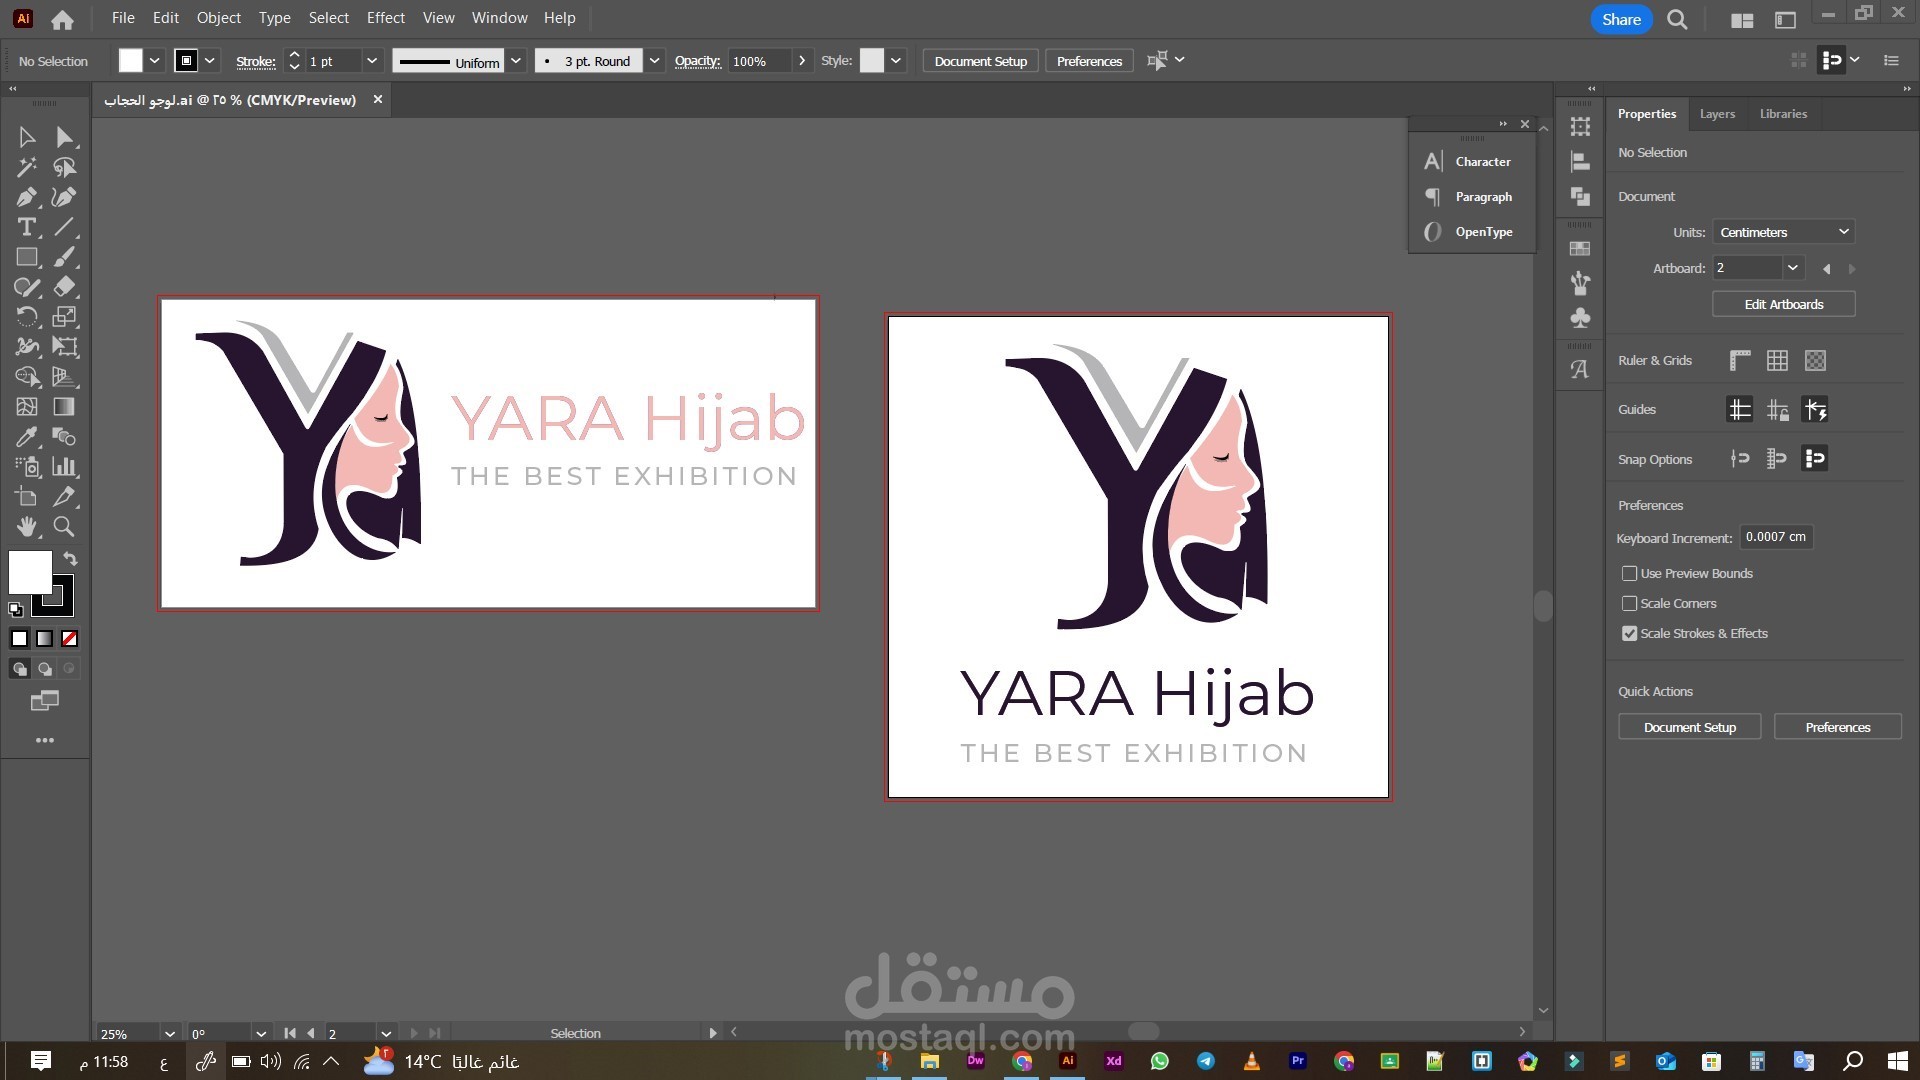The image size is (1920, 1080).
Task: Enable Use Preview Bounds checkbox
Action: (1629, 573)
